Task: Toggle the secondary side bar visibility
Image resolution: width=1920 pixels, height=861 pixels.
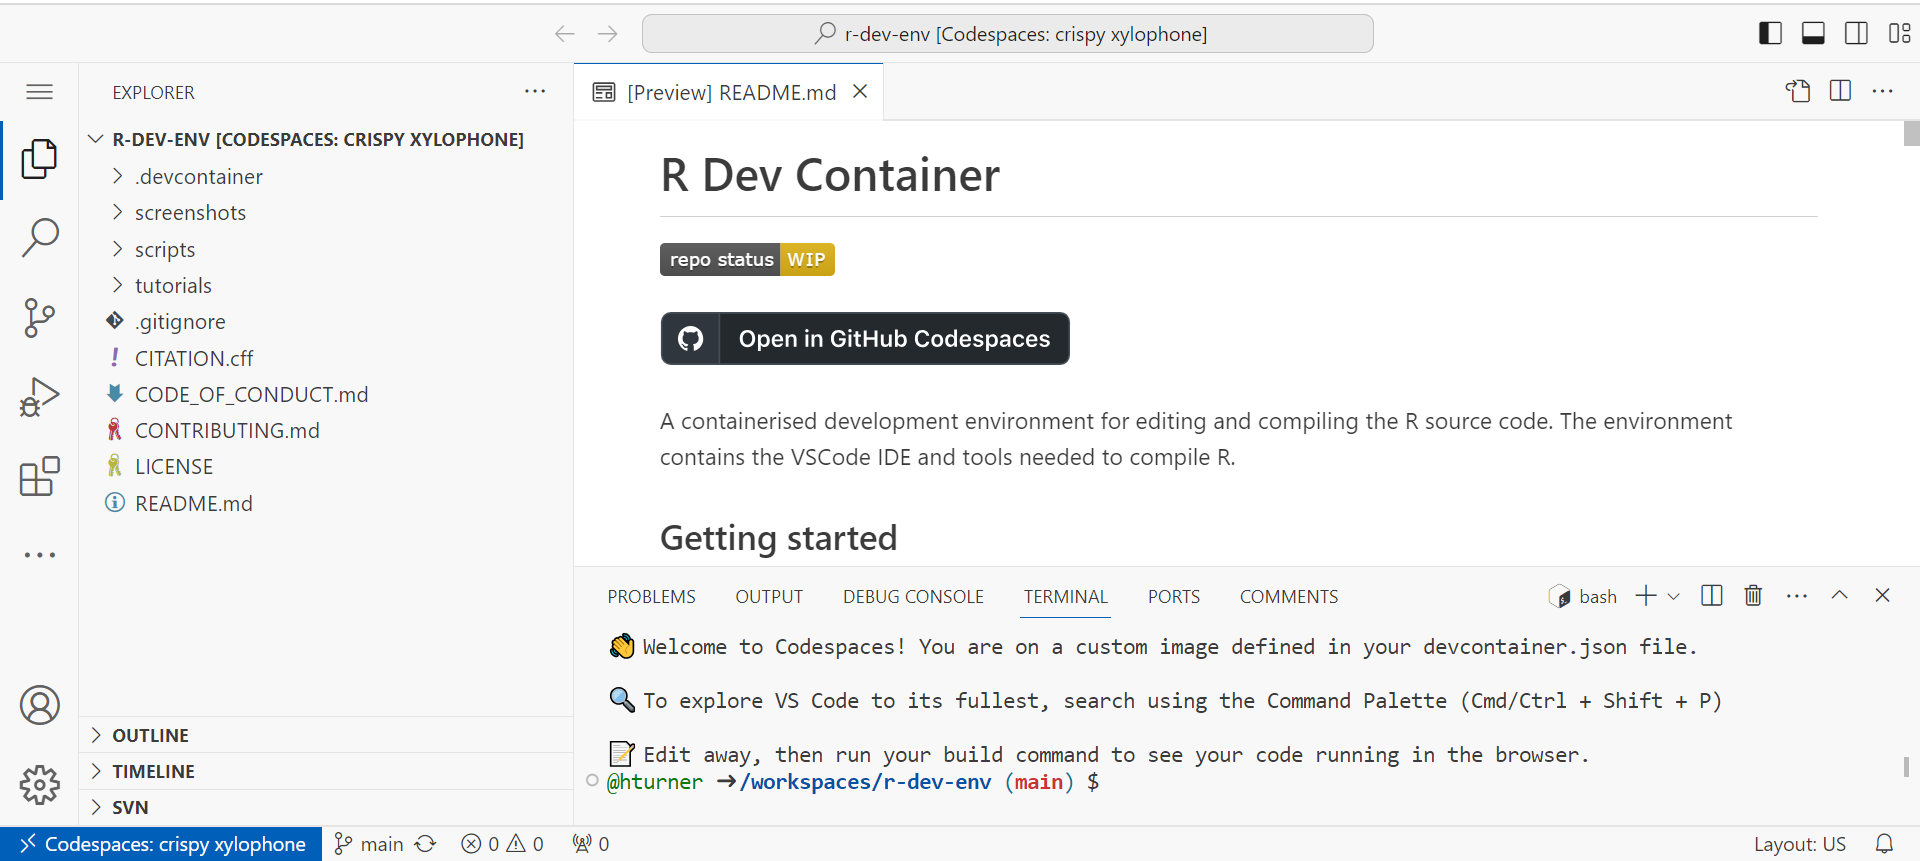Action: point(1856,34)
